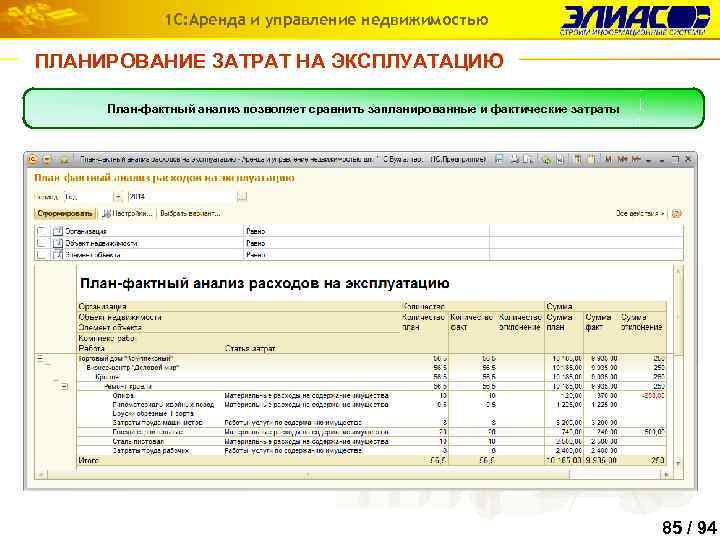Click the 500,00 deviation value in Гвозди row
Screen dimensions: 720x540
click(x=654, y=432)
